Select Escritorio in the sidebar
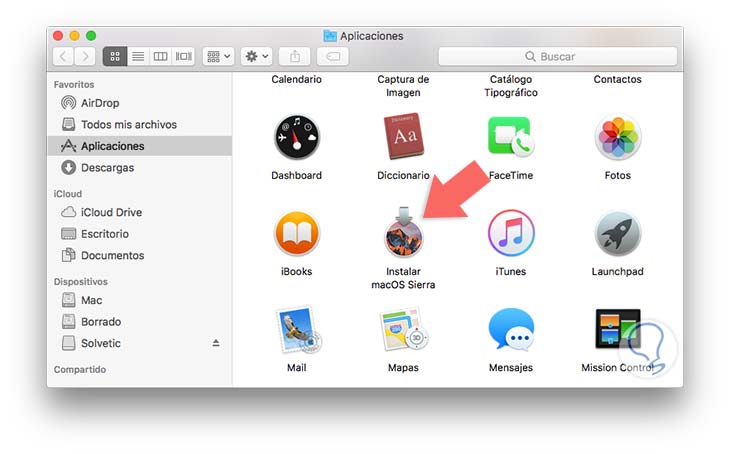730x454 pixels. 140,233
